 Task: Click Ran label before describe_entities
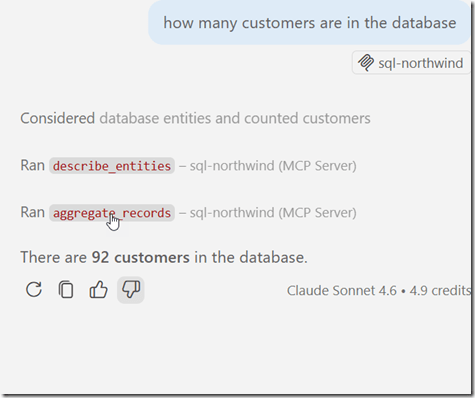(32, 166)
